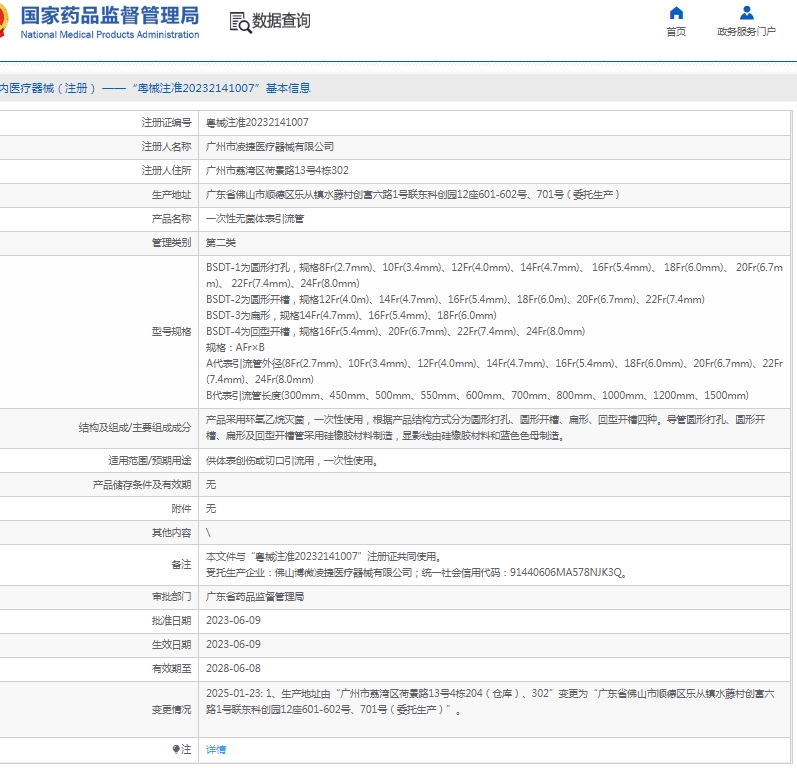
Task: Click the registration number 粤械注准20232141007 value
Action: (257, 122)
